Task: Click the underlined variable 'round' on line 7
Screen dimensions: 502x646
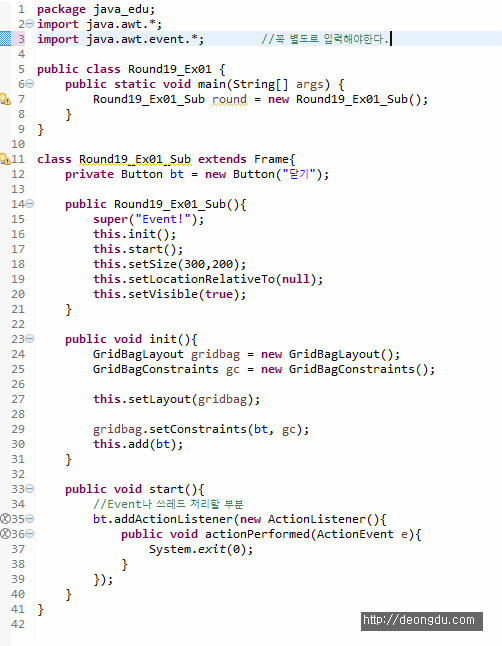Action: tap(230, 100)
